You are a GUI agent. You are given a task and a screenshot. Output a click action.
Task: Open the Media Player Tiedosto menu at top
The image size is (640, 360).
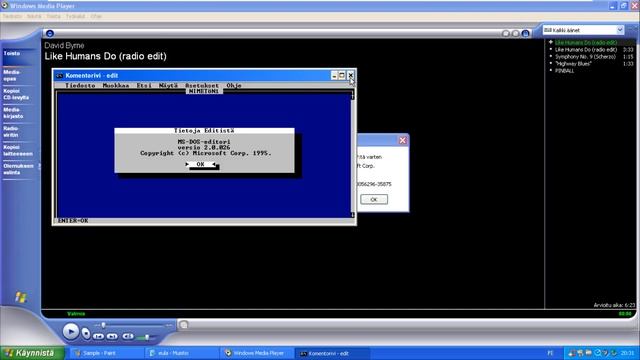click(x=12, y=17)
